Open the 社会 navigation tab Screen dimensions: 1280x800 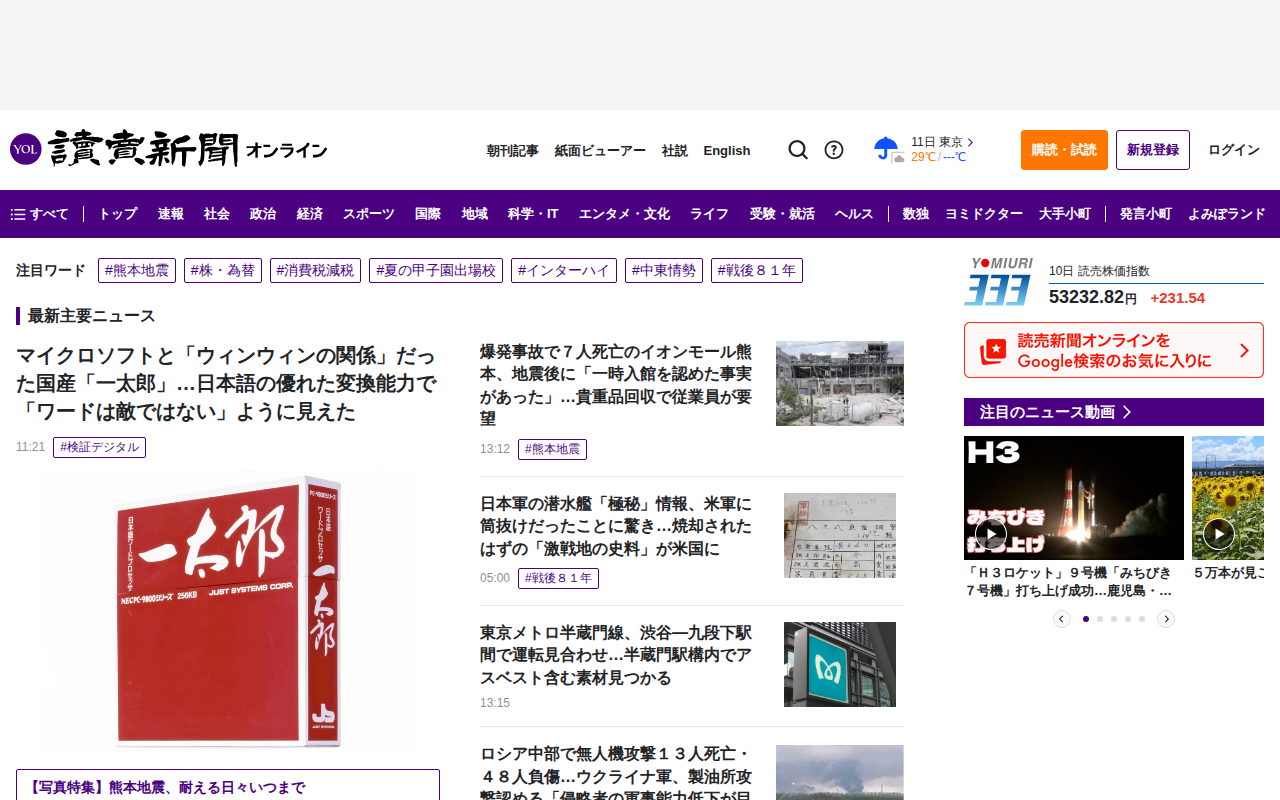point(217,214)
